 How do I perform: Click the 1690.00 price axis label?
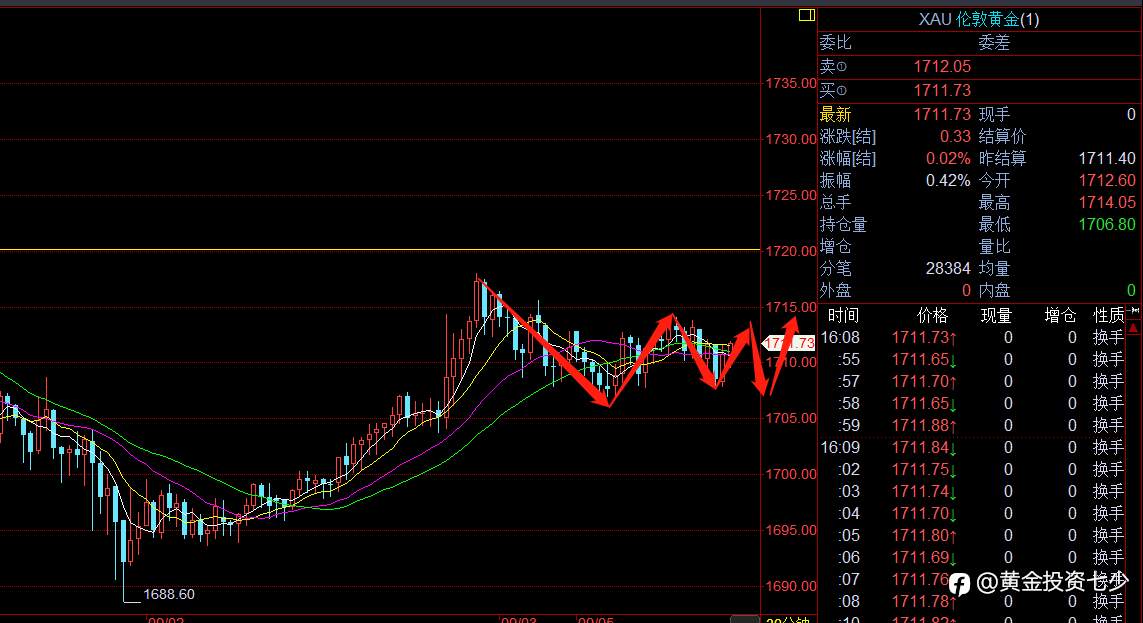click(791, 586)
